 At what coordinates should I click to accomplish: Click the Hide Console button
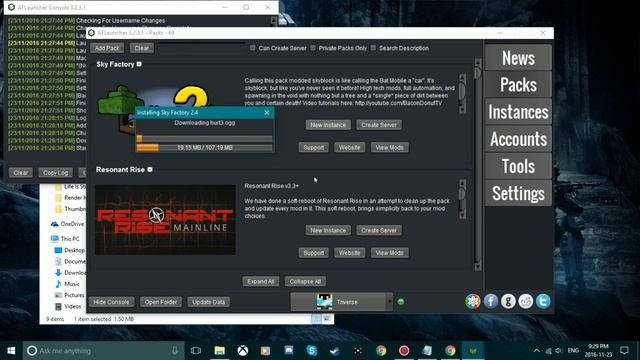111,302
